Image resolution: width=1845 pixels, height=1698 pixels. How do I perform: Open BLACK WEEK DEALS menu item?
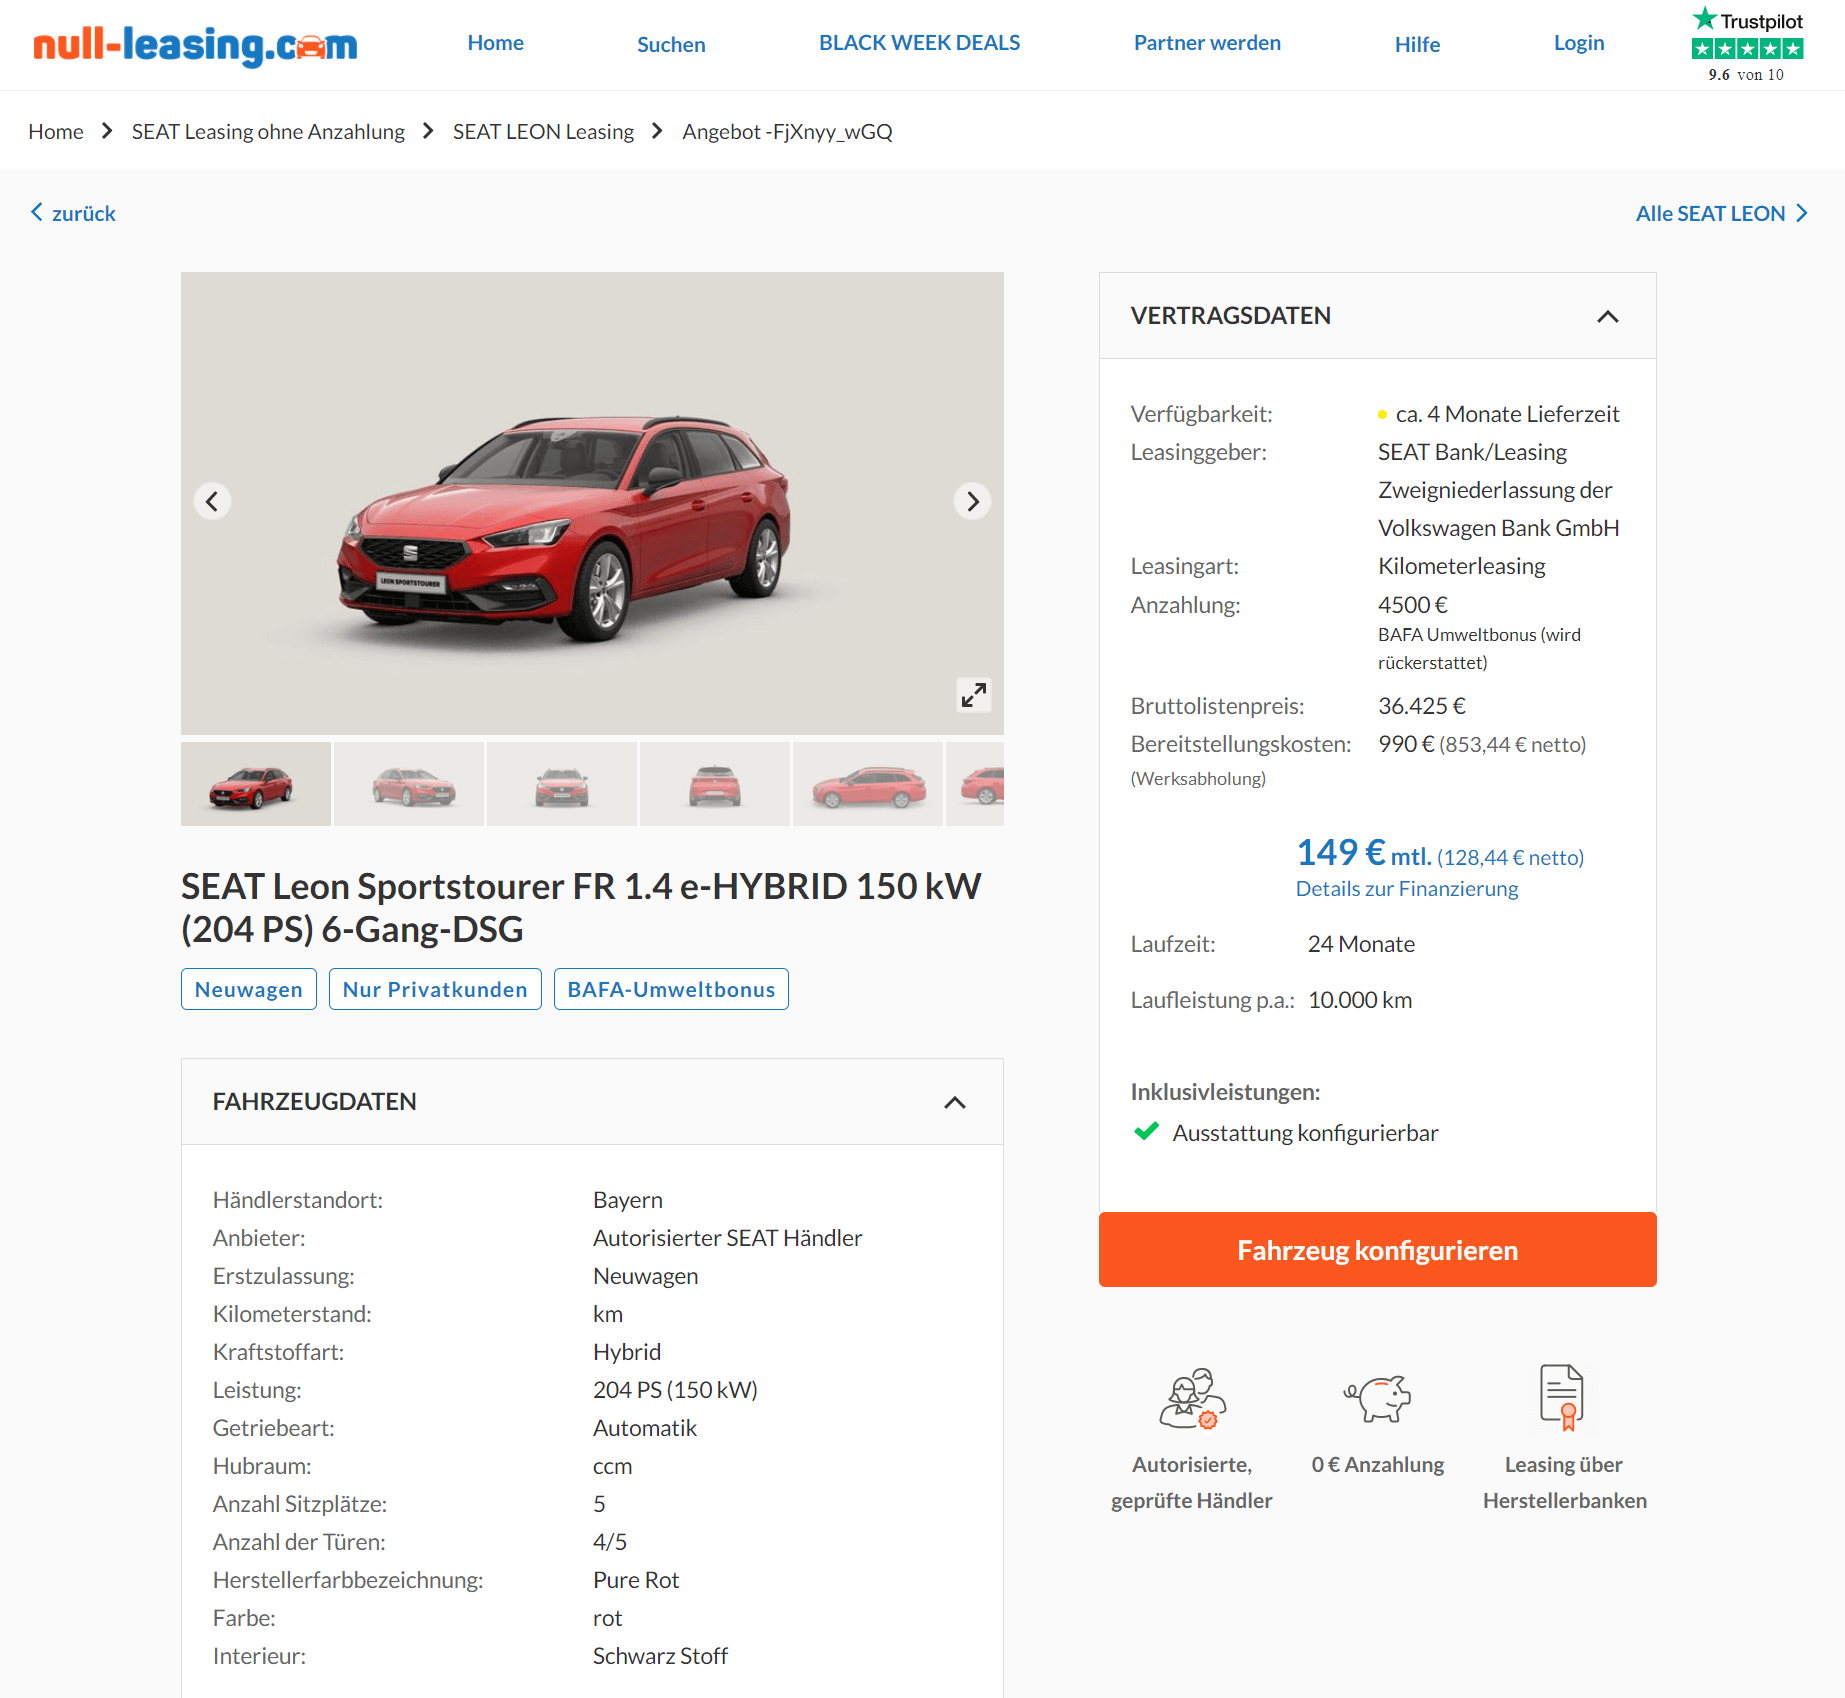click(919, 43)
